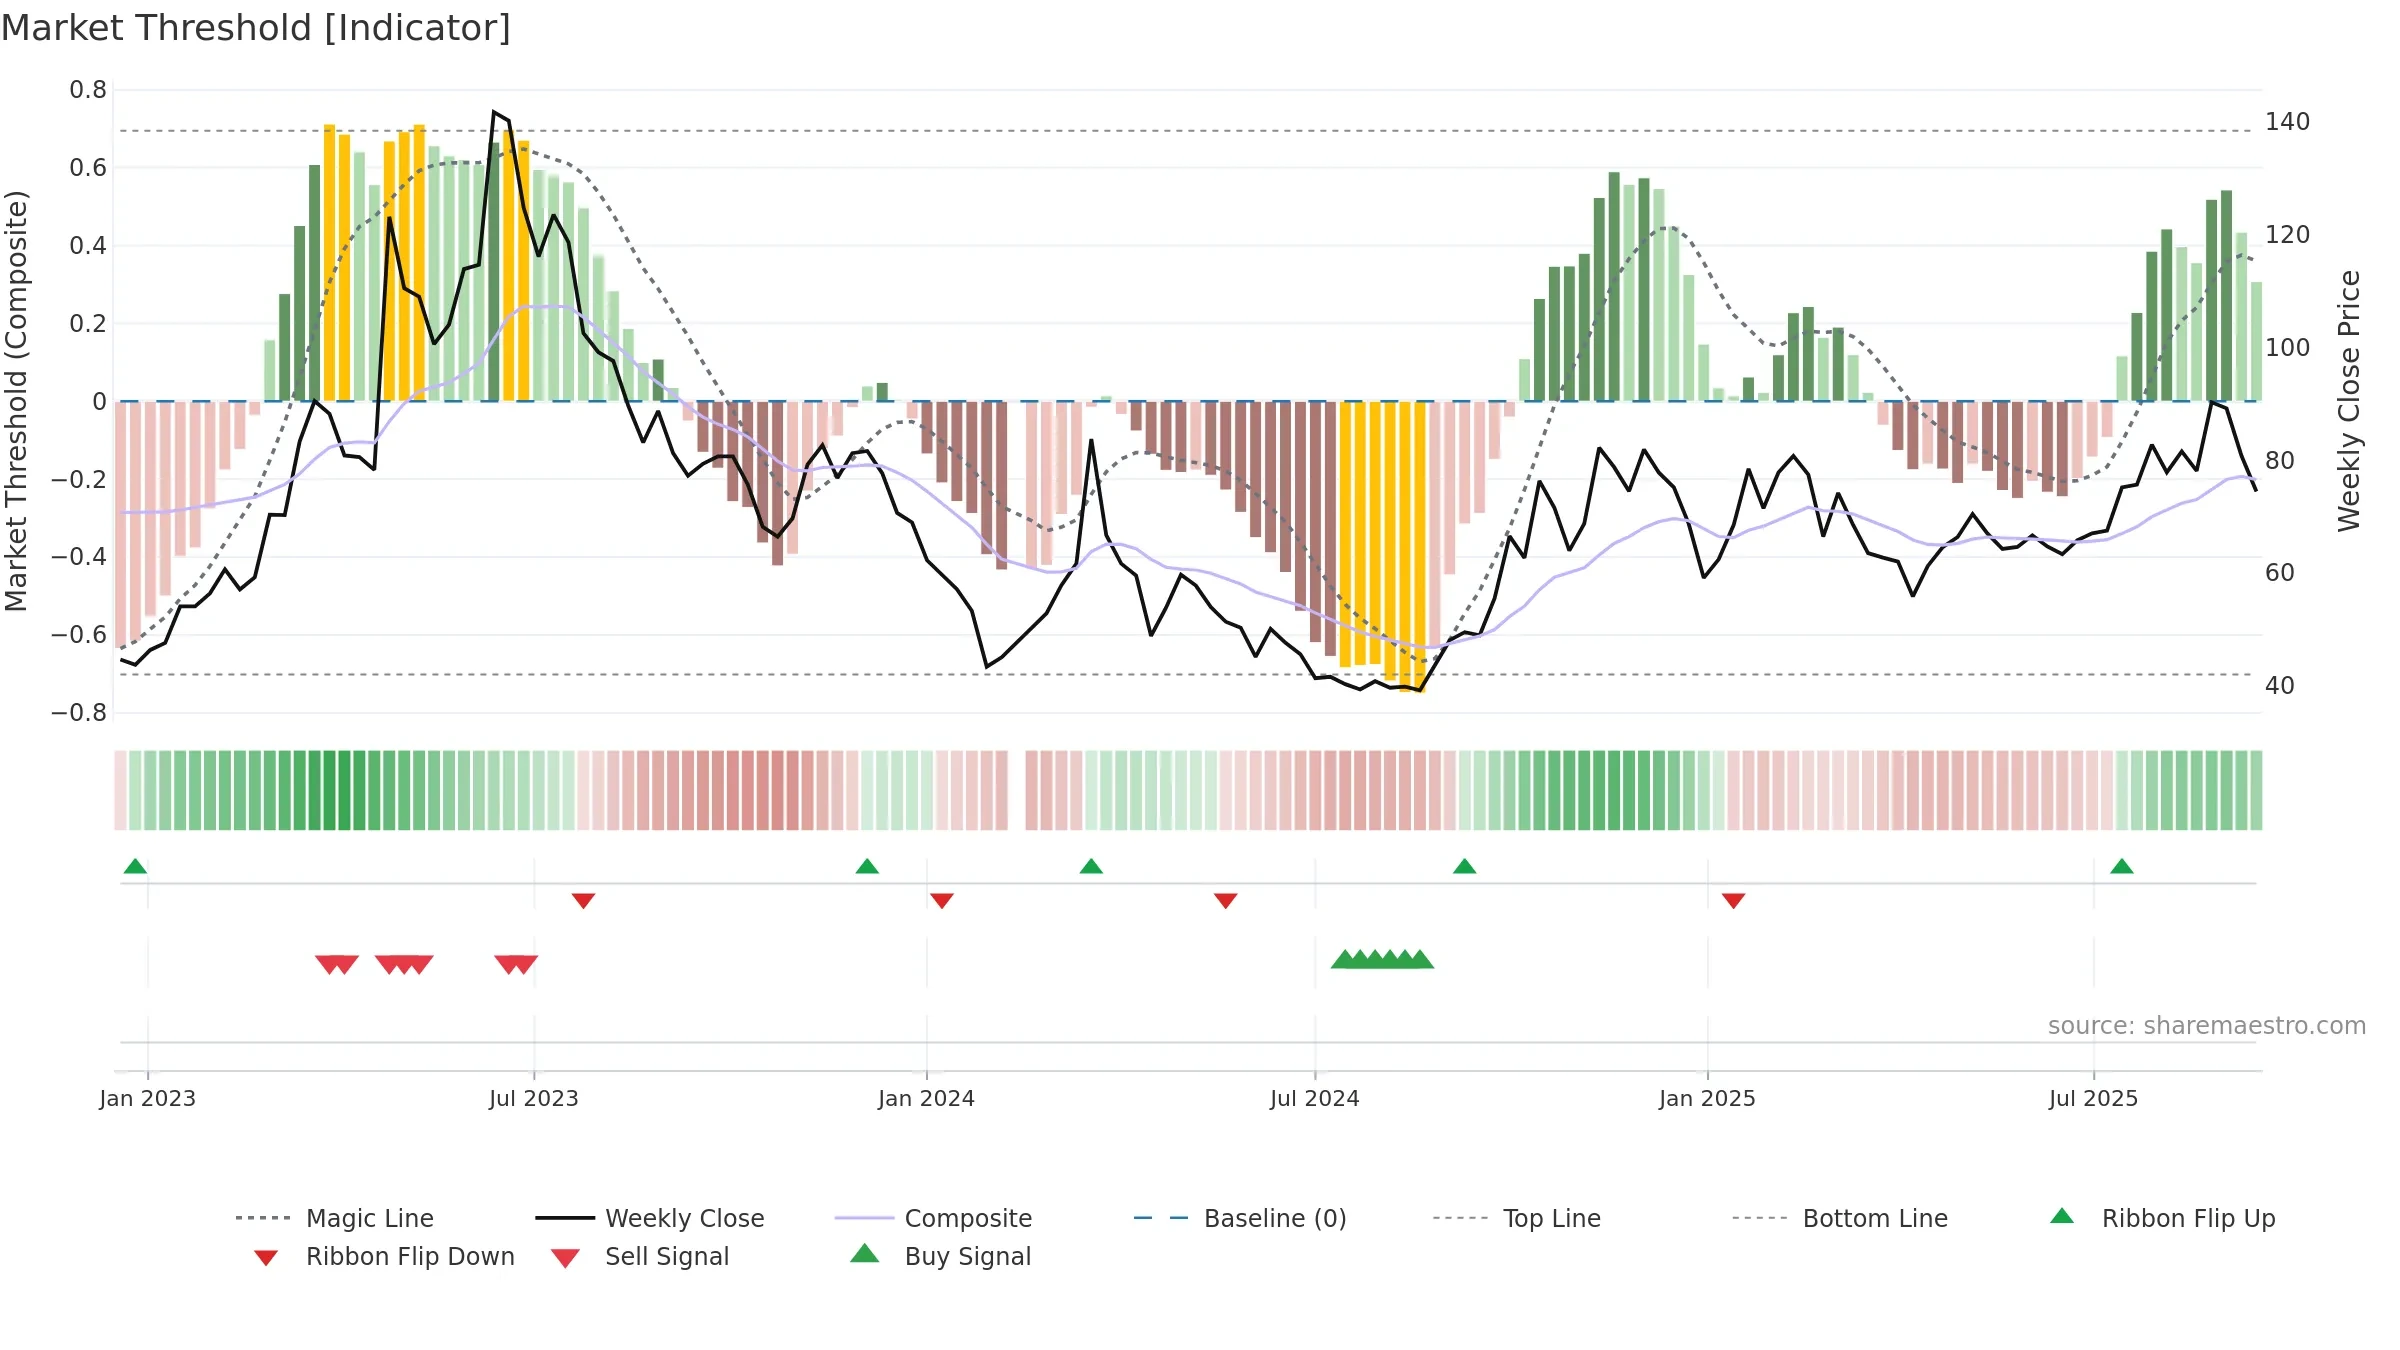Click the Jan 2023 x-axis label
Viewport: 2400px width, 1350px height.
148,1099
